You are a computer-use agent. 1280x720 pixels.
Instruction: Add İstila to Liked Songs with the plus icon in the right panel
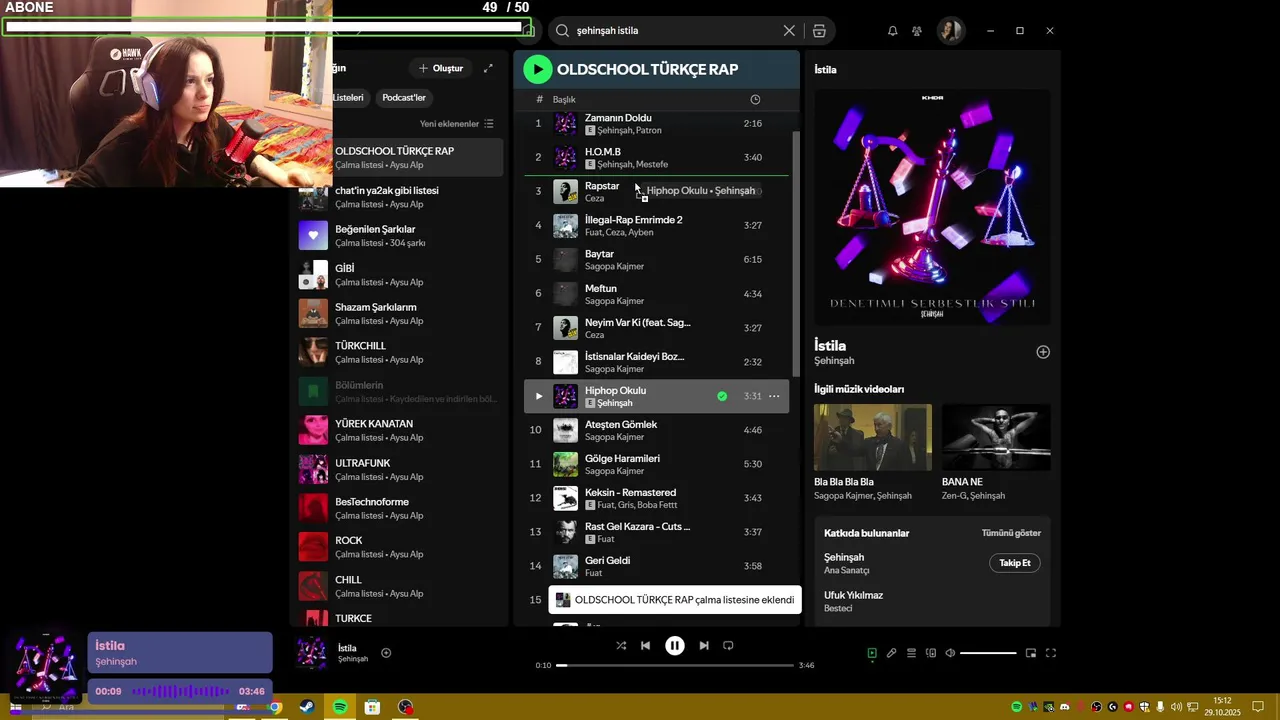point(1043,352)
